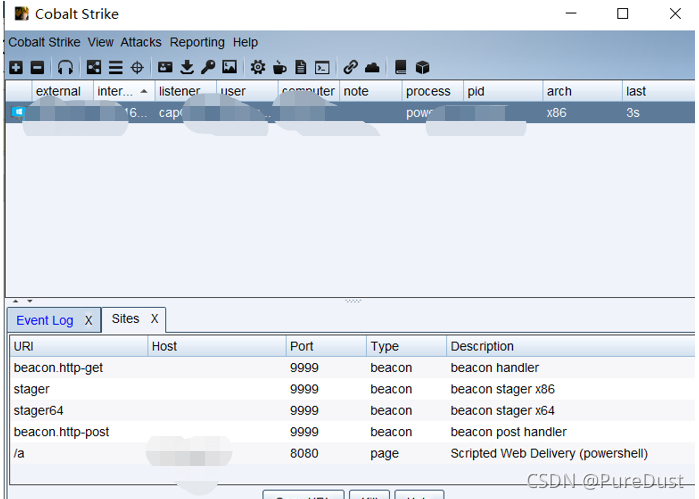Click the document Office macro icon

point(301,67)
